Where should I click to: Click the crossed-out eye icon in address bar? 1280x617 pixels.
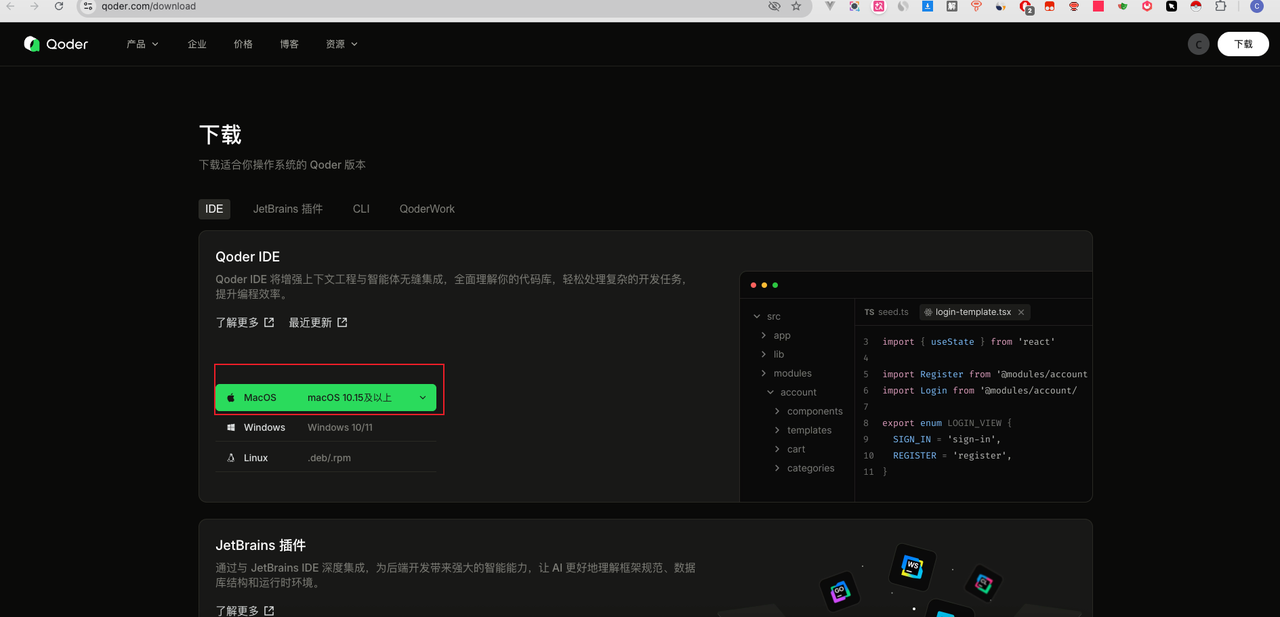click(774, 6)
